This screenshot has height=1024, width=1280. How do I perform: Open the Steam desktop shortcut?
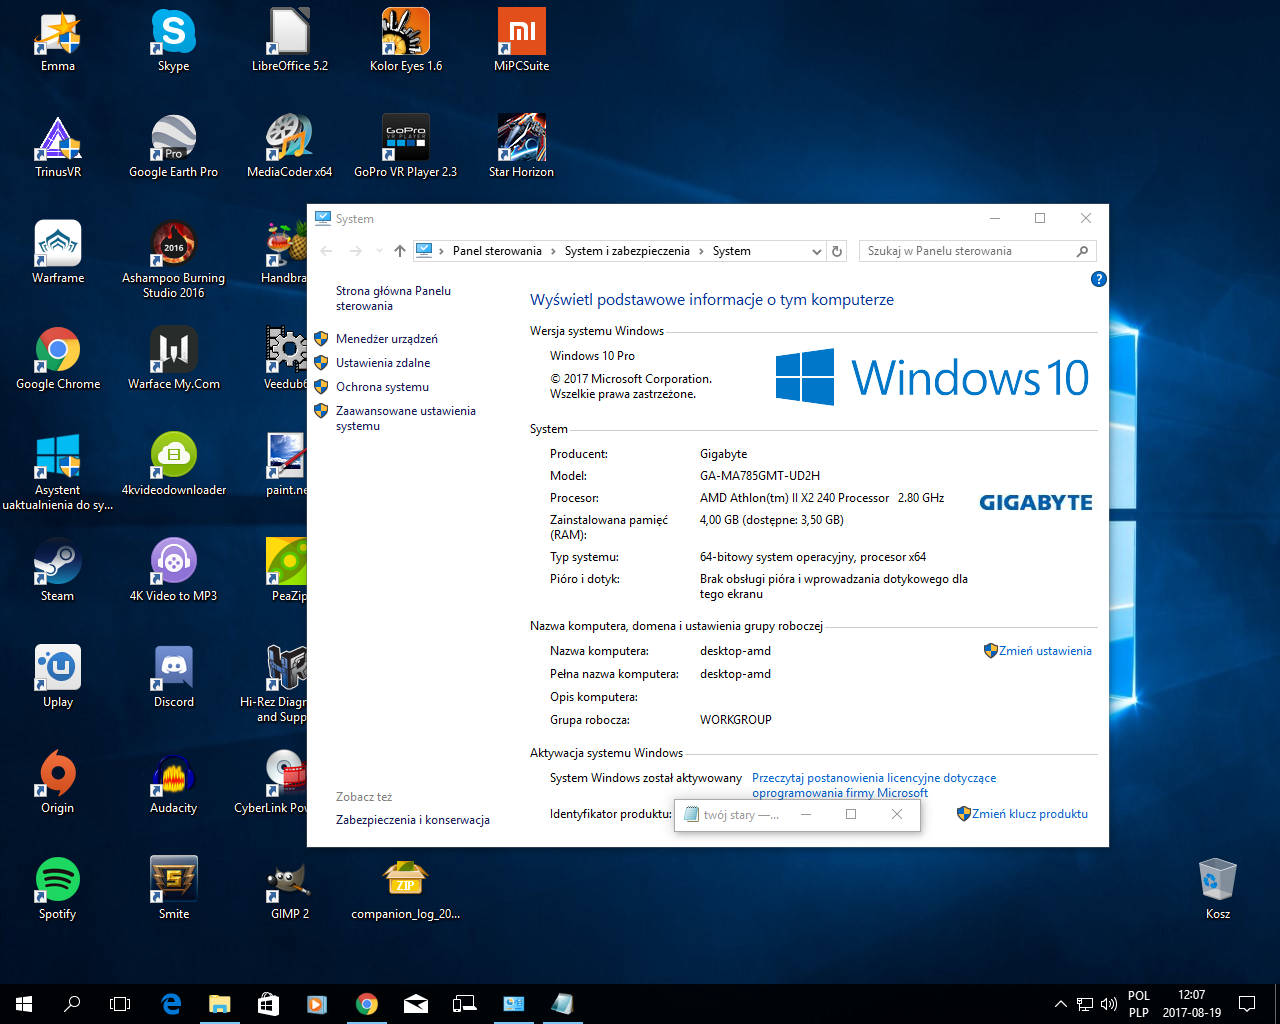coord(58,562)
